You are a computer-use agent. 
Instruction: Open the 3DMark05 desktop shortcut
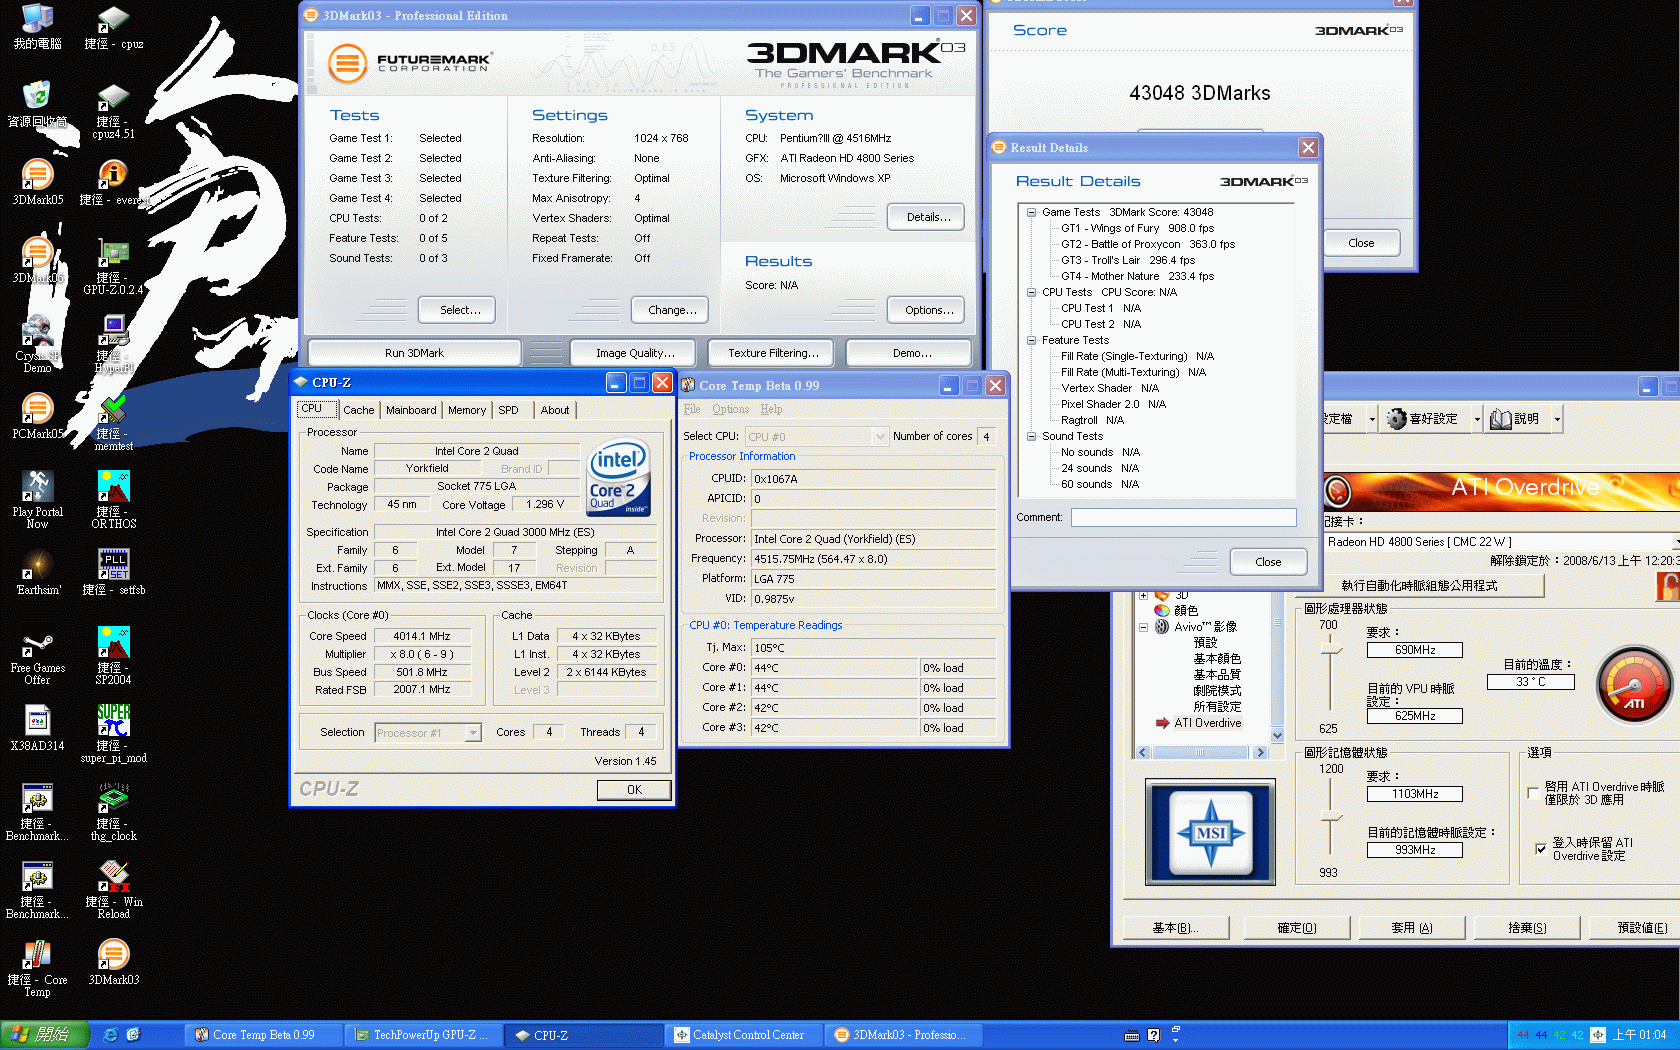pos(37,181)
